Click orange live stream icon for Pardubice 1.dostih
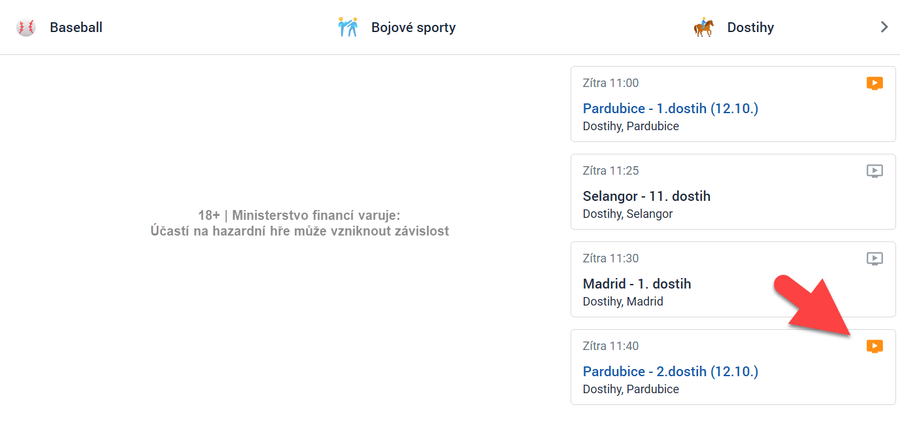 pyautogui.click(x=875, y=83)
